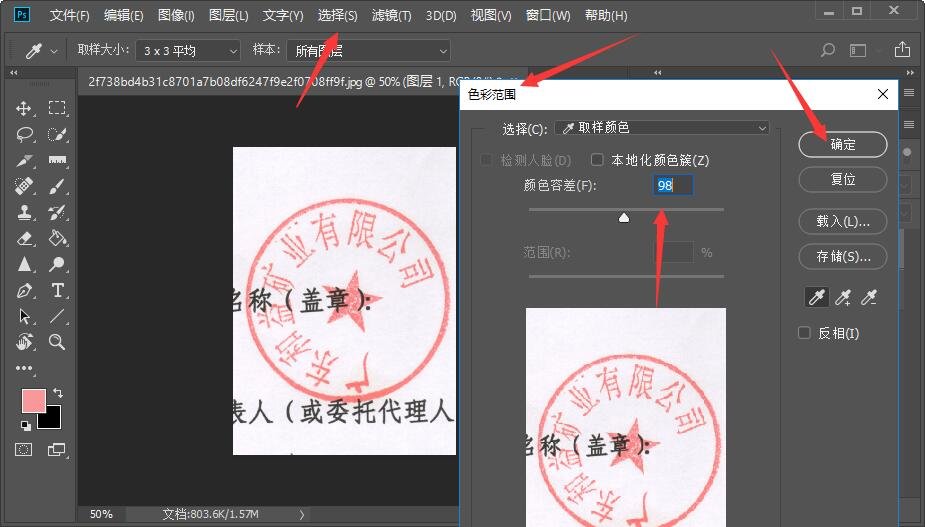Enable 本地化颜色簇(Z) checkbox
Screen dimensions: 925x527
coord(597,160)
